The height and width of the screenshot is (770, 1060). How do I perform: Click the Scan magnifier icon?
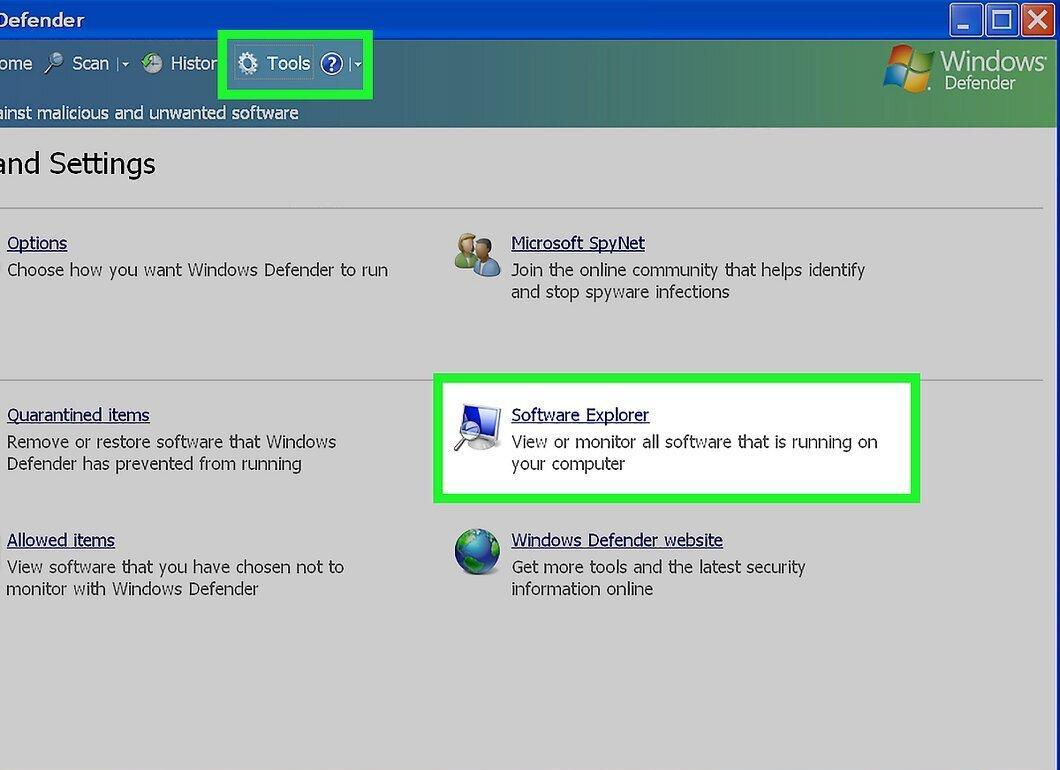(53, 63)
